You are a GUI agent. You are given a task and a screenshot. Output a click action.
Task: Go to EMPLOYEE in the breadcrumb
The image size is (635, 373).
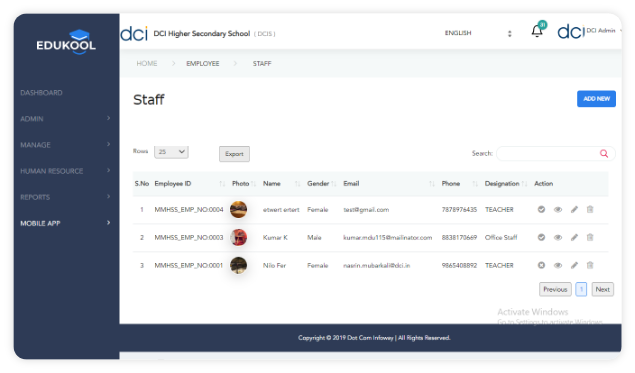pyautogui.click(x=202, y=64)
